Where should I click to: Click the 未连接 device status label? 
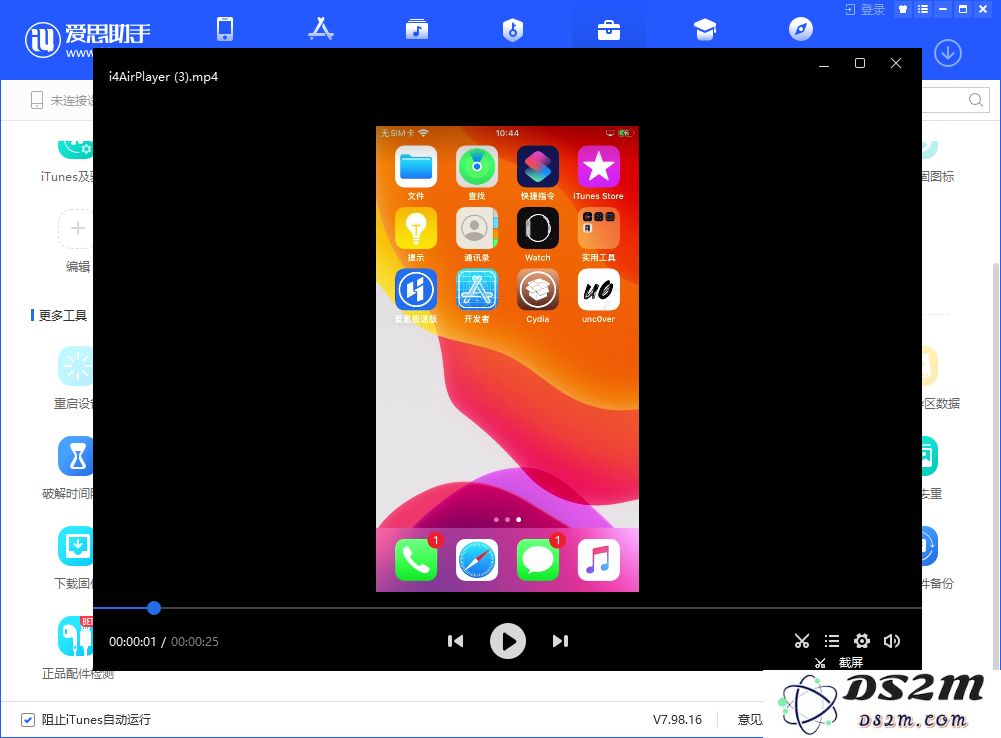(72, 101)
